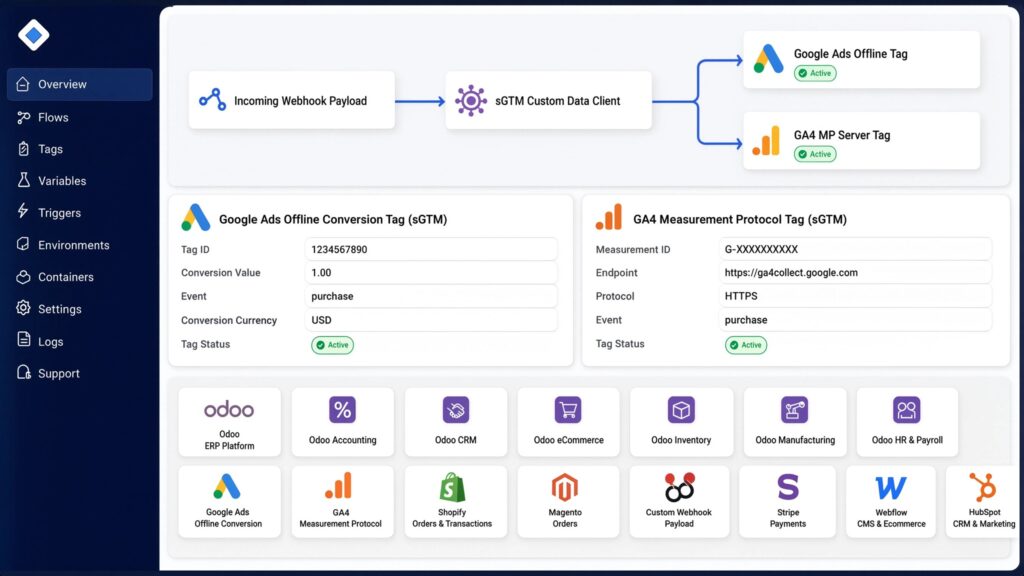Open the Odoo Accounting card
The height and width of the screenshot is (576, 1024).
(343, 422)
